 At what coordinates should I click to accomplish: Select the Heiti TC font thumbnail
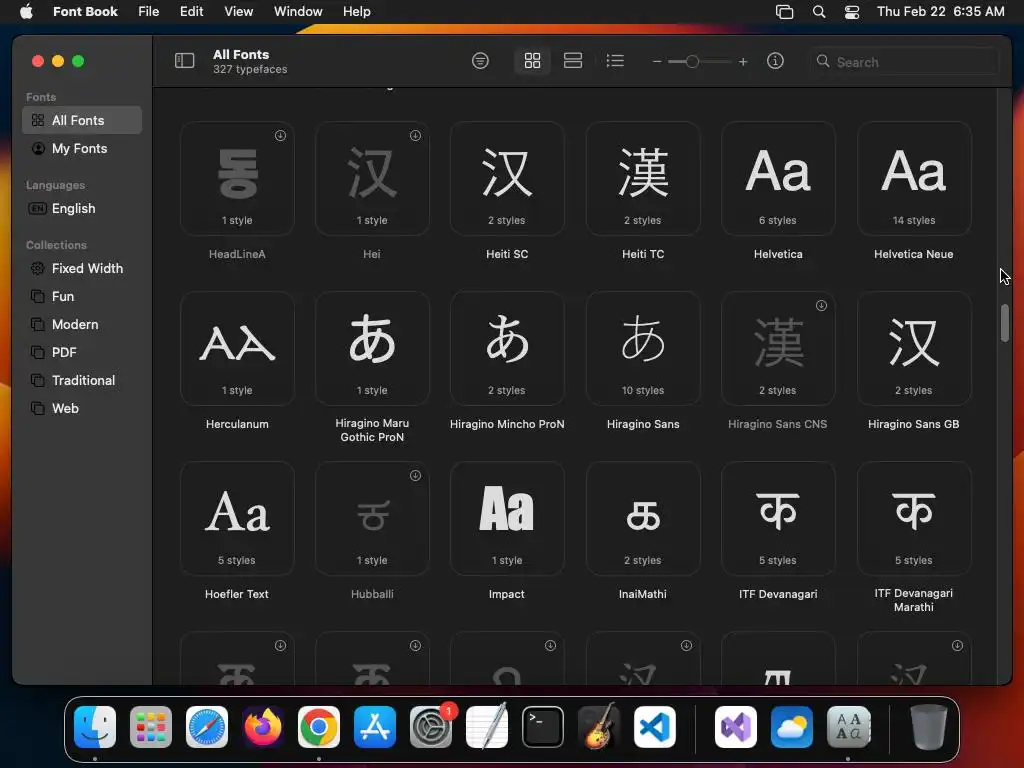(x=643, y=178)
